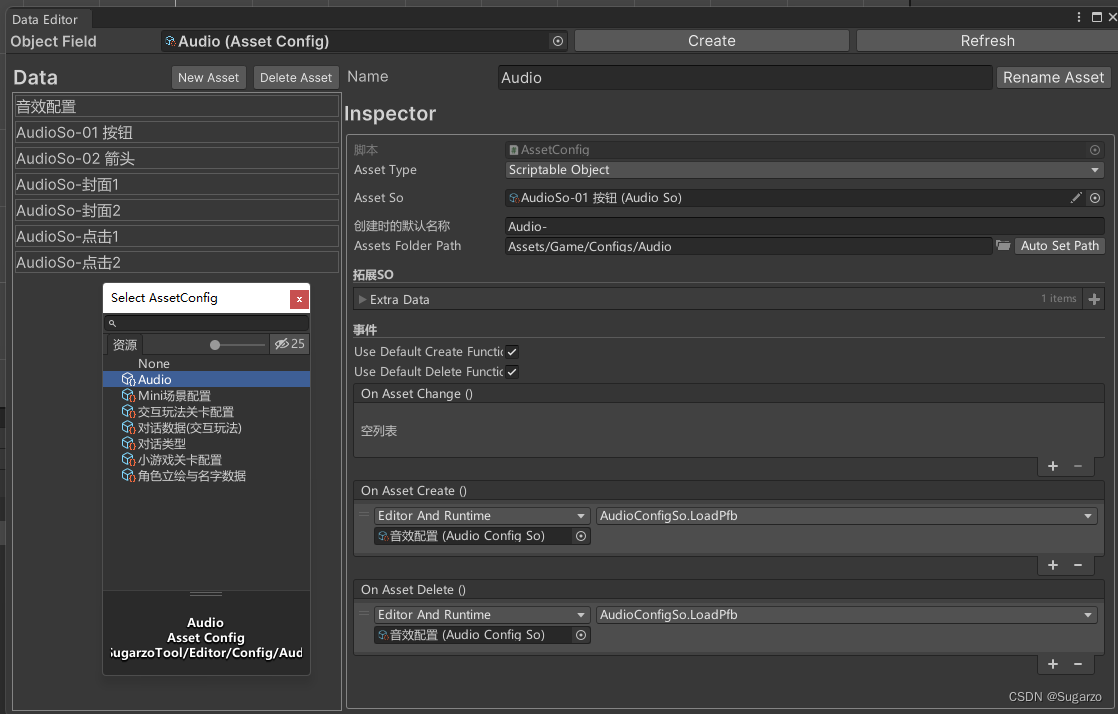This screenshot has width=1118, height=714.
Task: Click the Rename Asset button
Action: click(1053, 77)
